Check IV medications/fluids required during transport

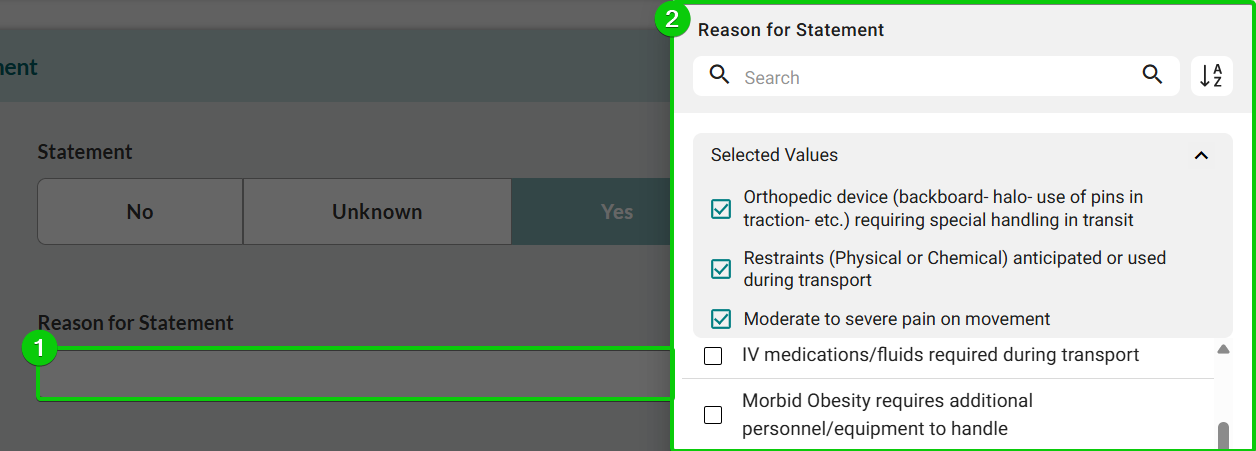713,356
